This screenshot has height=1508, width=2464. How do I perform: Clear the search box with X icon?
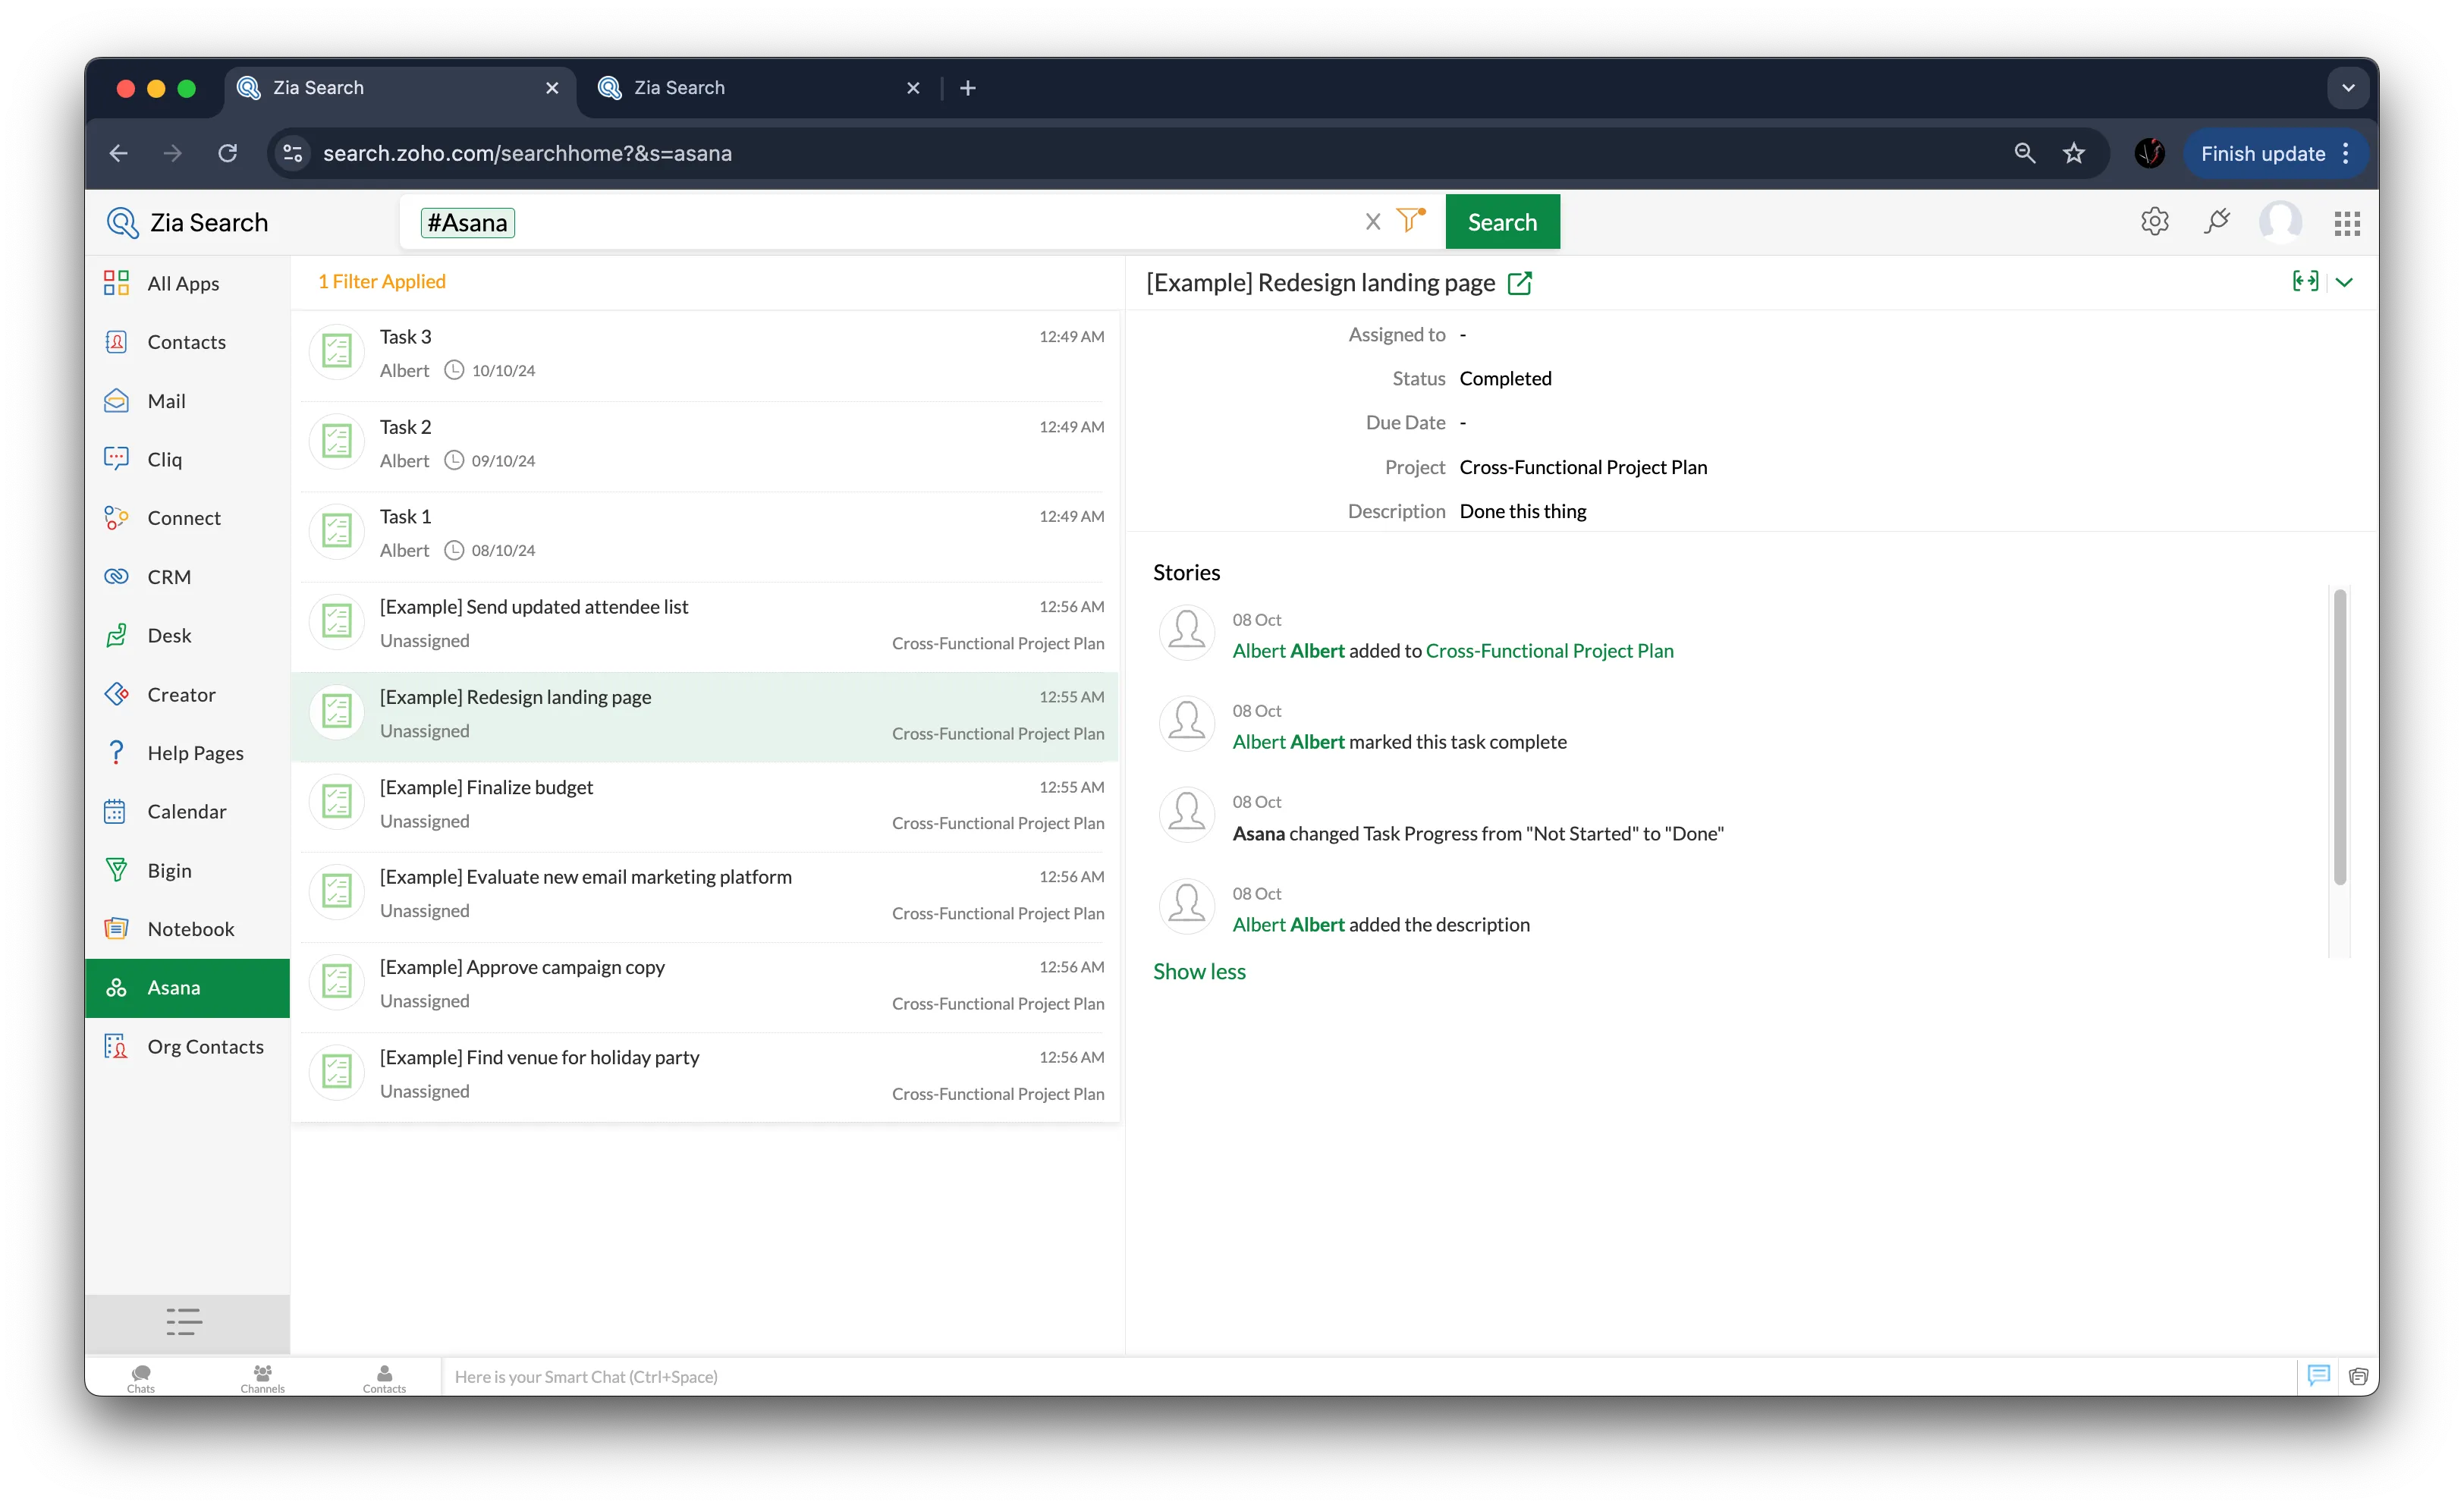pos(1372,222)
